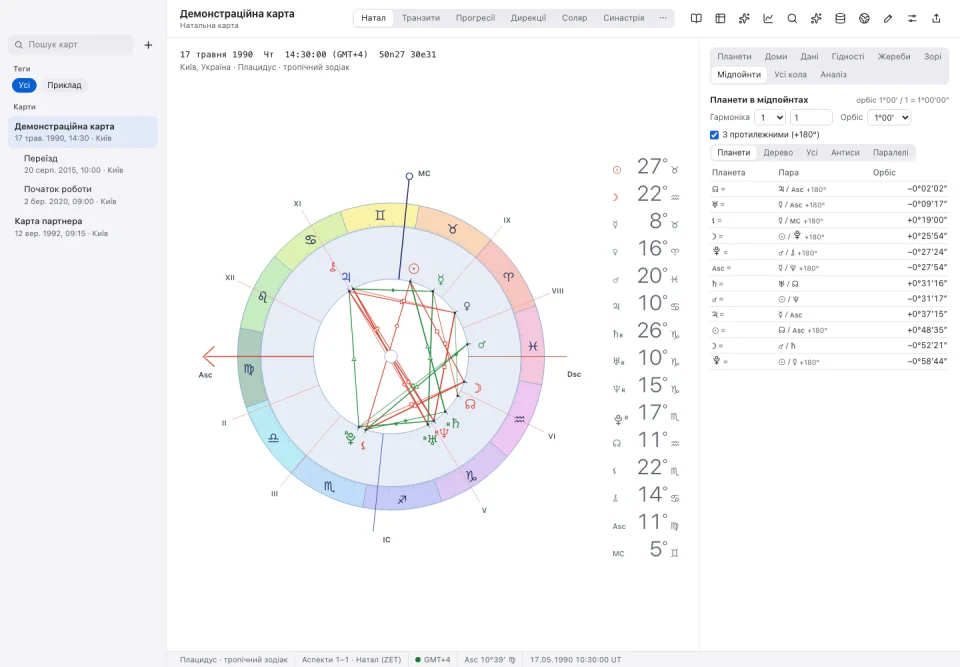Click 'Аспекти 1–1 · Натал (ZET)' in status bar

tap(351, 660)
